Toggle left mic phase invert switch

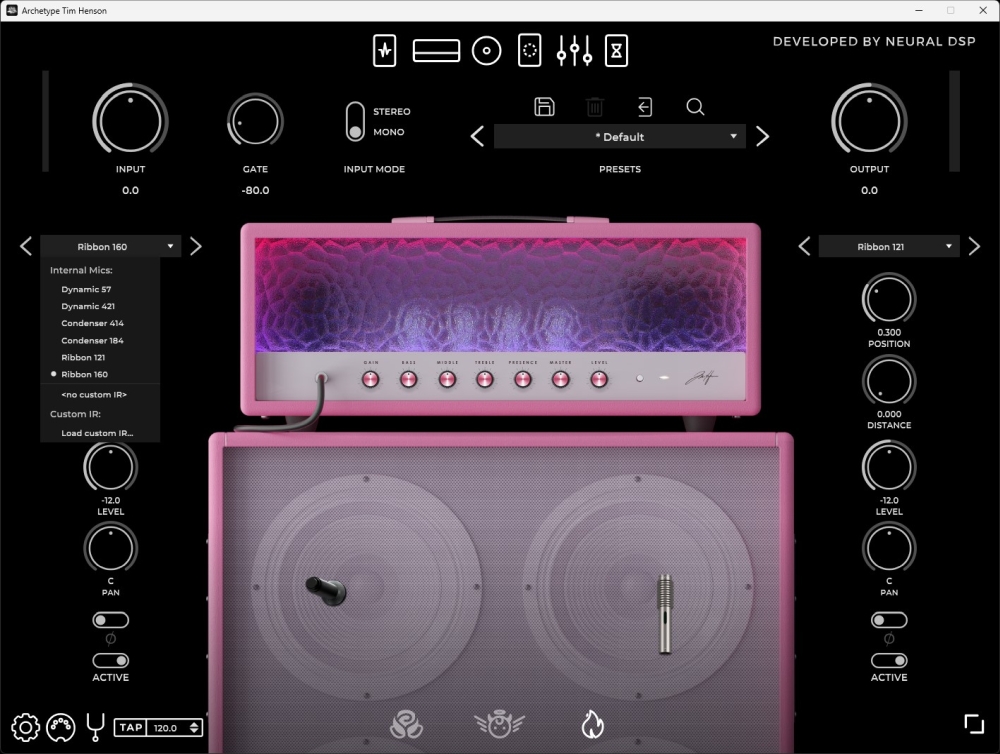coord(110,620)
